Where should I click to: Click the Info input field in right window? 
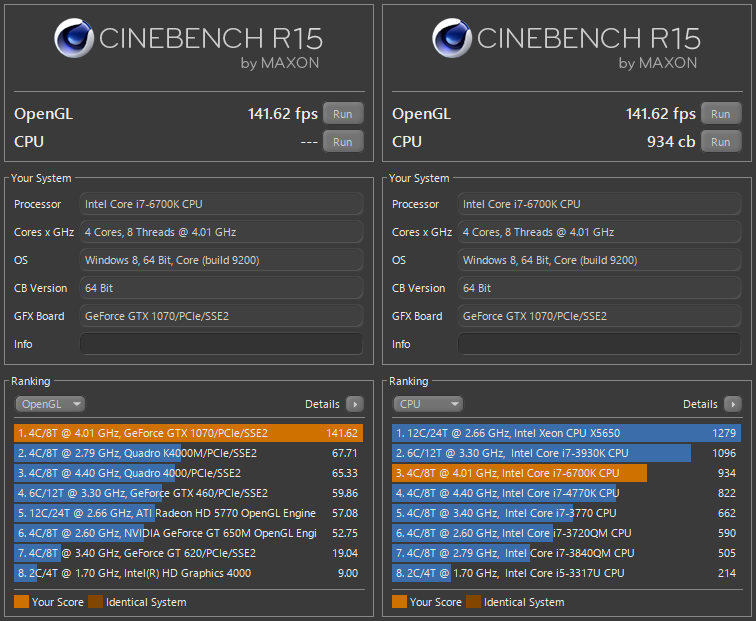pos(599,344)
